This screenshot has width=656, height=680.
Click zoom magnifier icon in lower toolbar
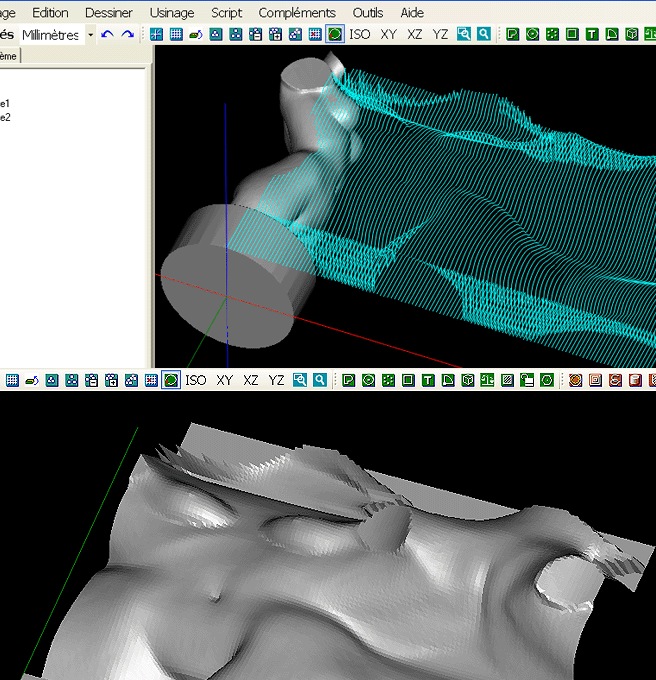pyautogui.click(x=320, y=380)
